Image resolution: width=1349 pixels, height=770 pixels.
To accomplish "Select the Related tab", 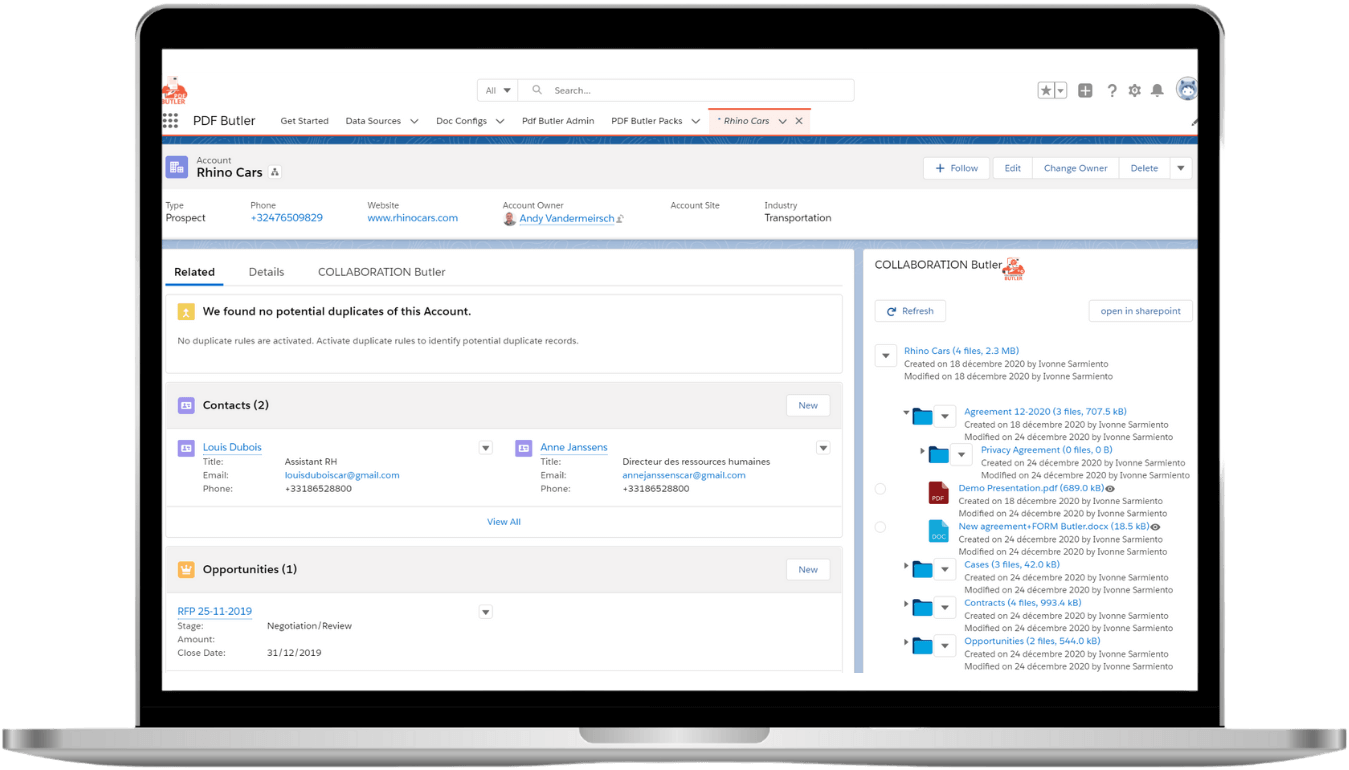I will pos(194,272).
